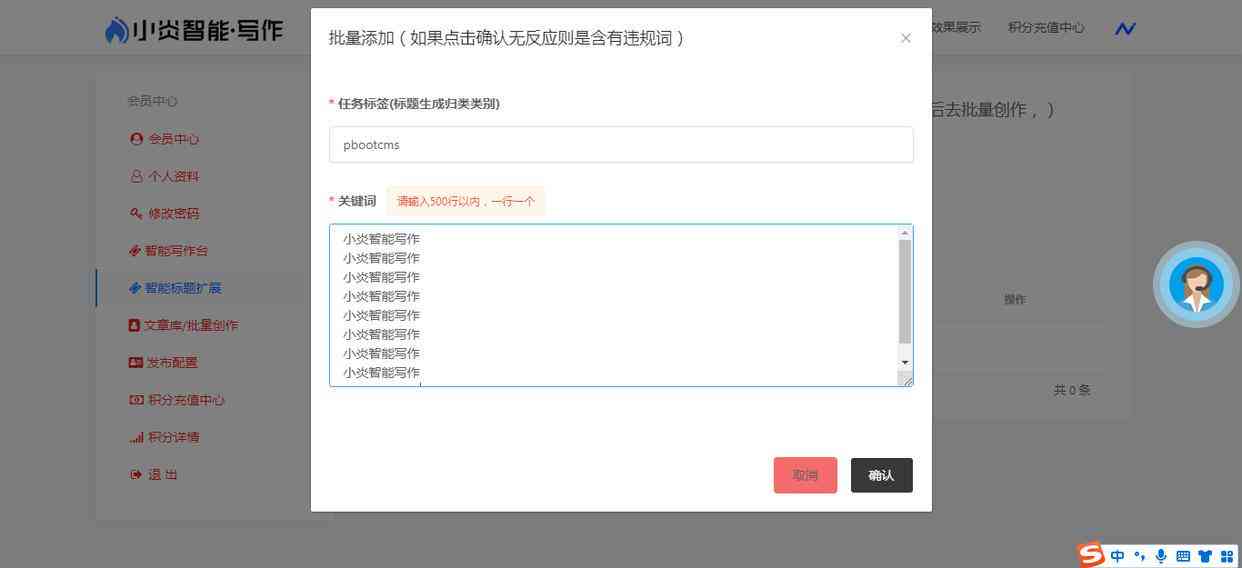Screen dimensions: 1242x568
Task: Click the 文章库/批量创作 sidebar icon
Action: click(x=134, y=325)
